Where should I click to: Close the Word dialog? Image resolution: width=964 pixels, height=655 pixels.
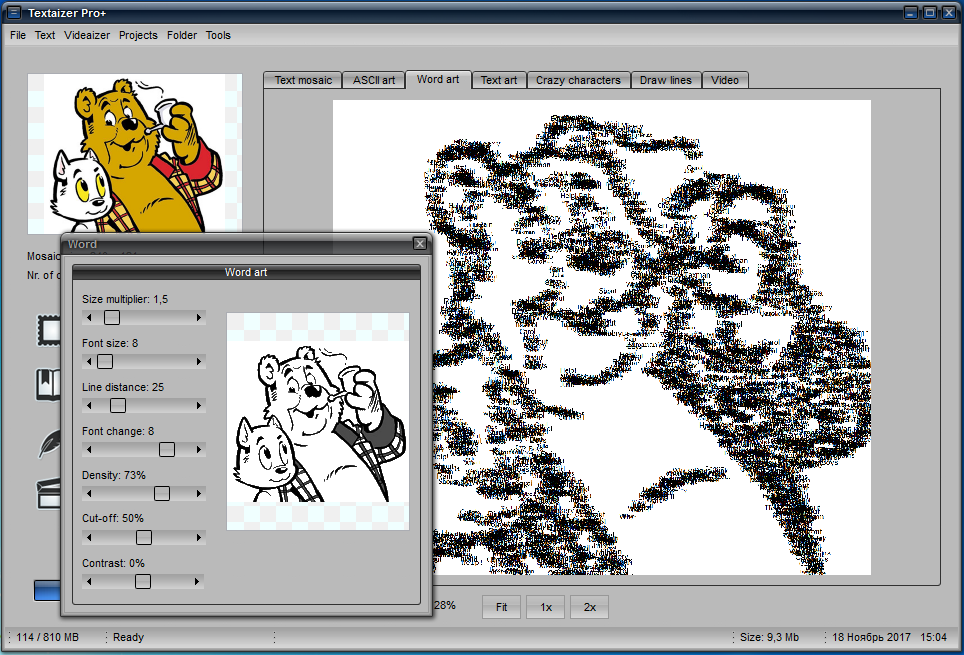coord(420,244)
